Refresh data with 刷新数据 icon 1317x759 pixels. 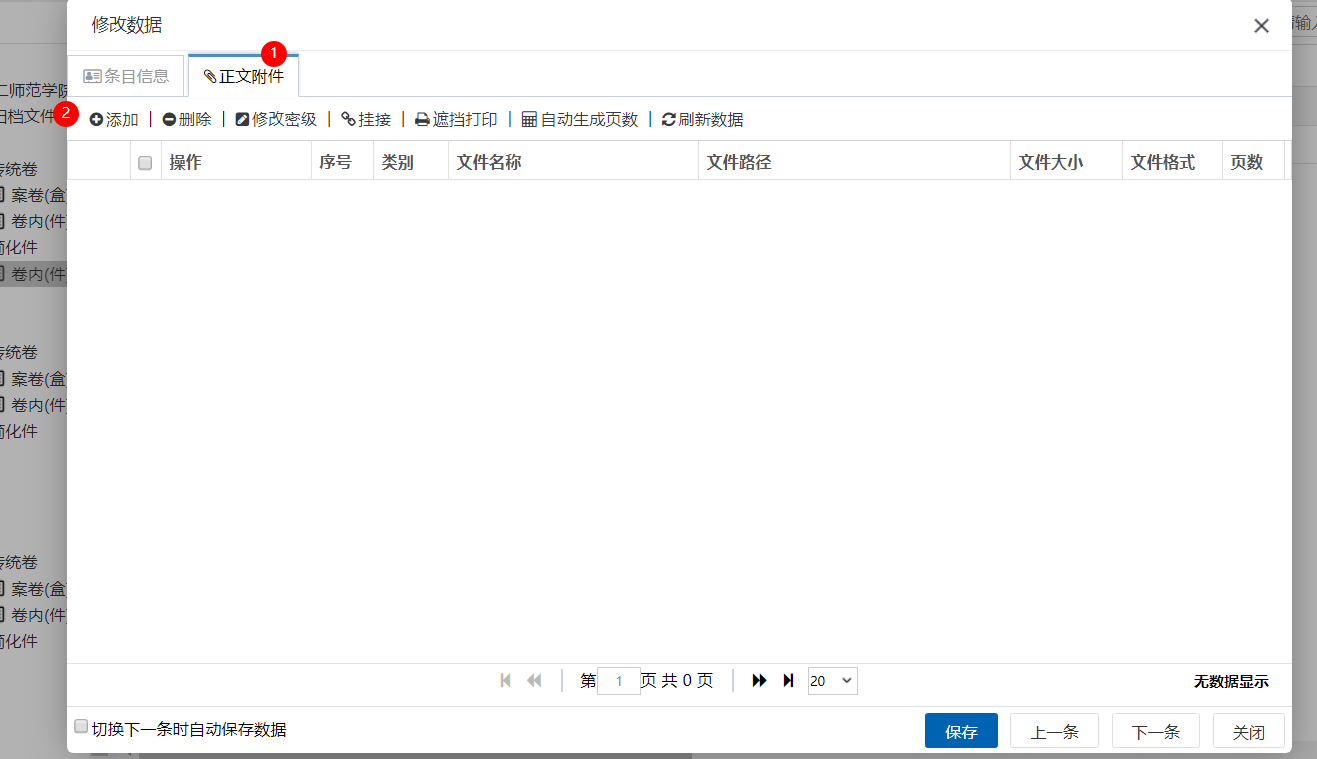tap(668, 120)
